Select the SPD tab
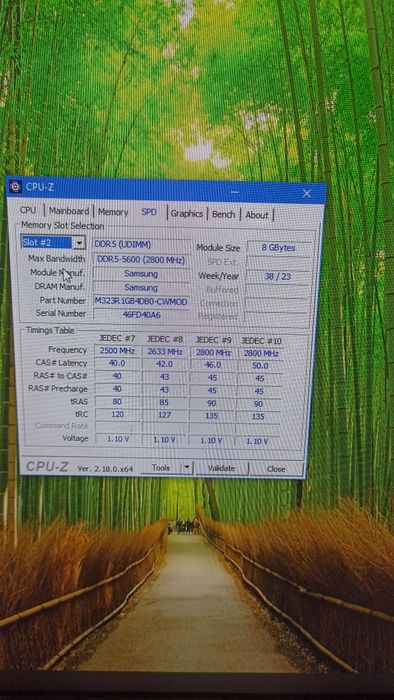The width and height of the screenshot is (394, 700). 149,212
